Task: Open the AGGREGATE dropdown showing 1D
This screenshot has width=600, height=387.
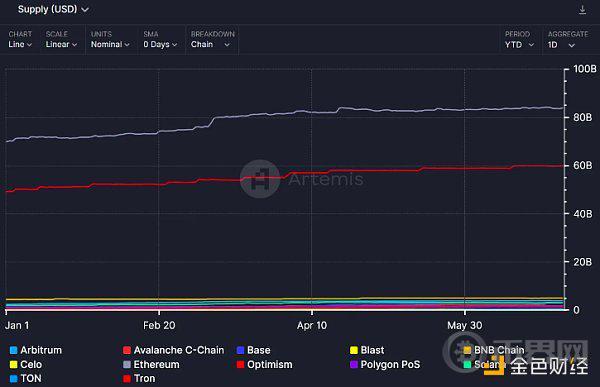Action: coord(567,40)
